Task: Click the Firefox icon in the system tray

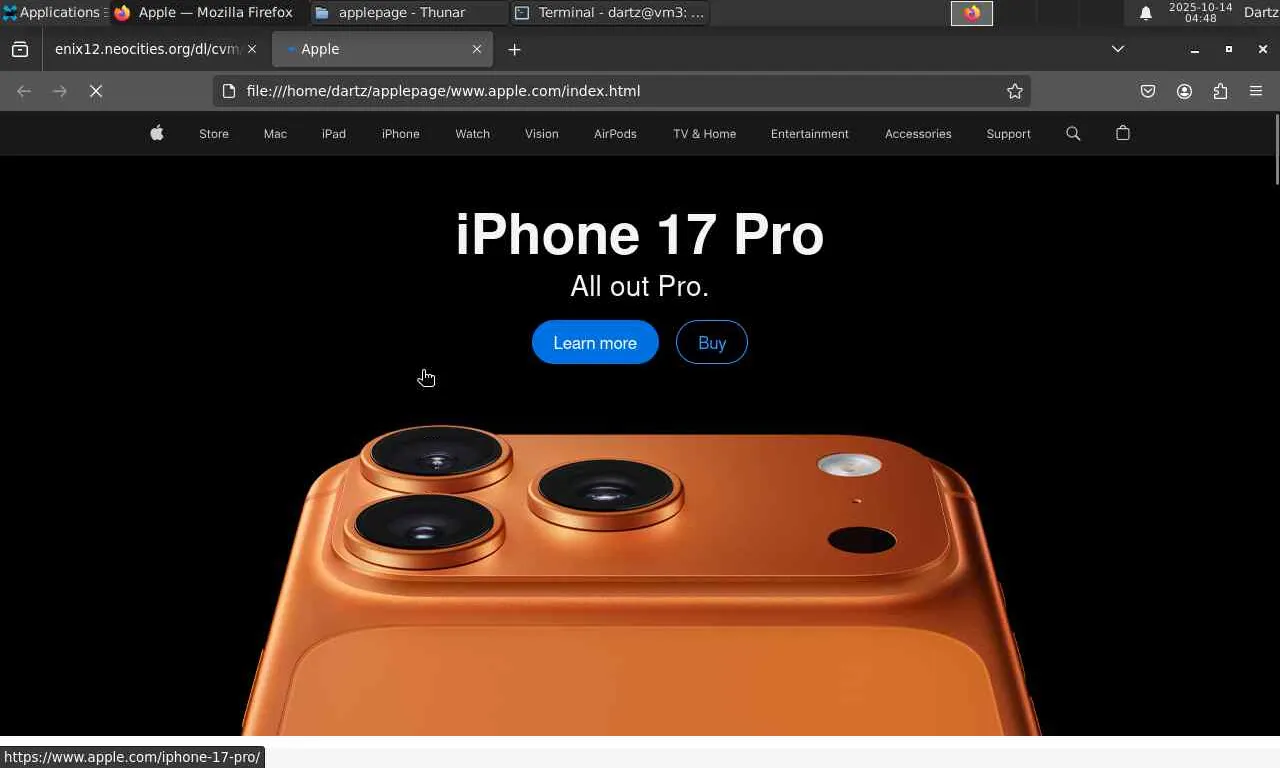Action: tap(971, 13)
